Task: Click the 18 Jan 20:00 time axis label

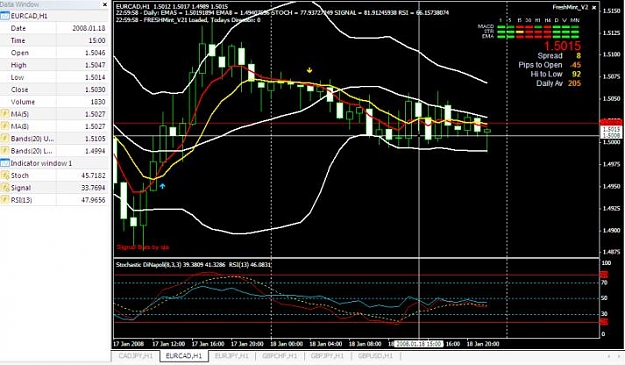Action: tap(483, 344)
